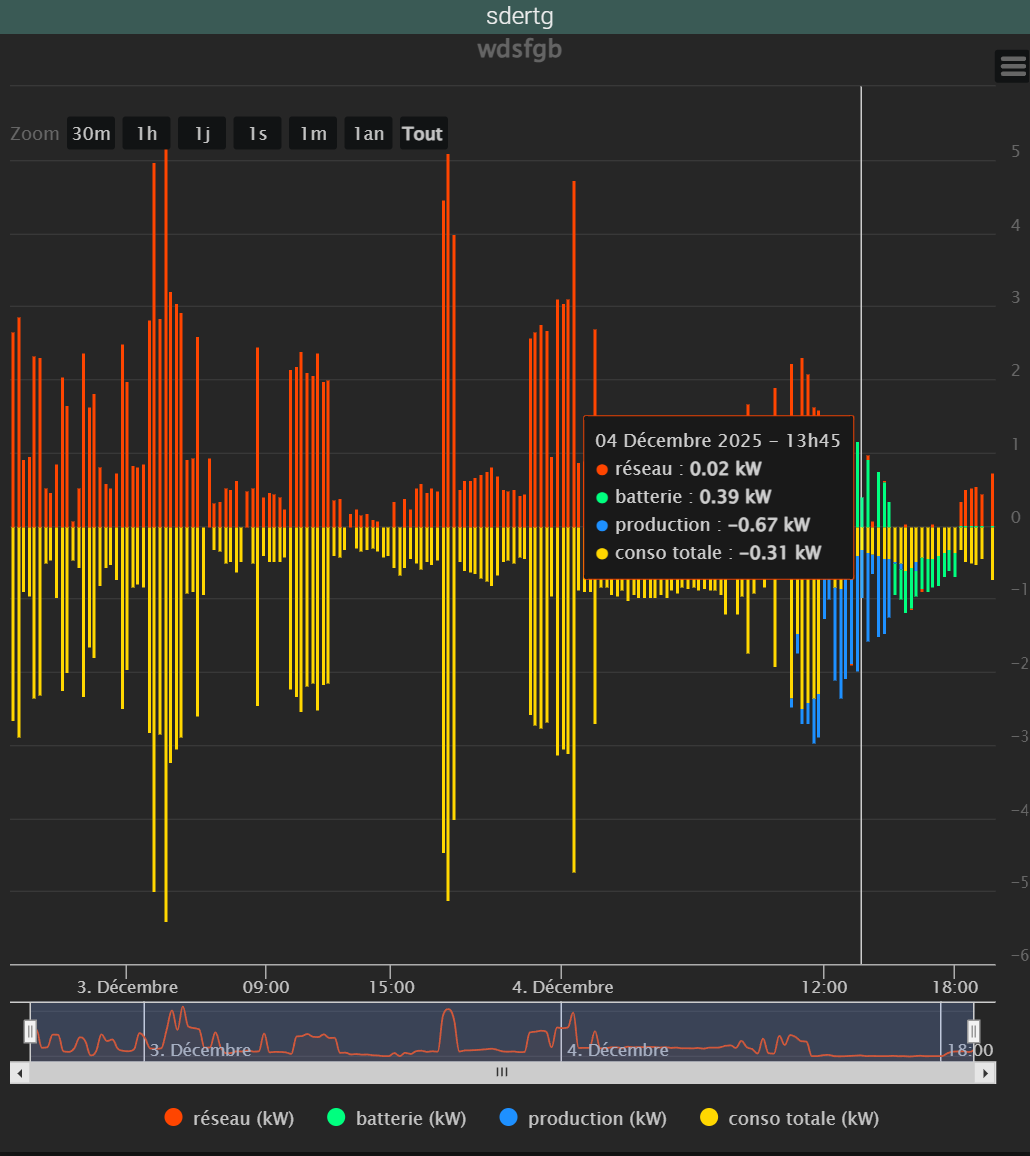The image size is (1030, 1156).
Task: Set zoom range to 1an
Action: (x=369, y=134)
